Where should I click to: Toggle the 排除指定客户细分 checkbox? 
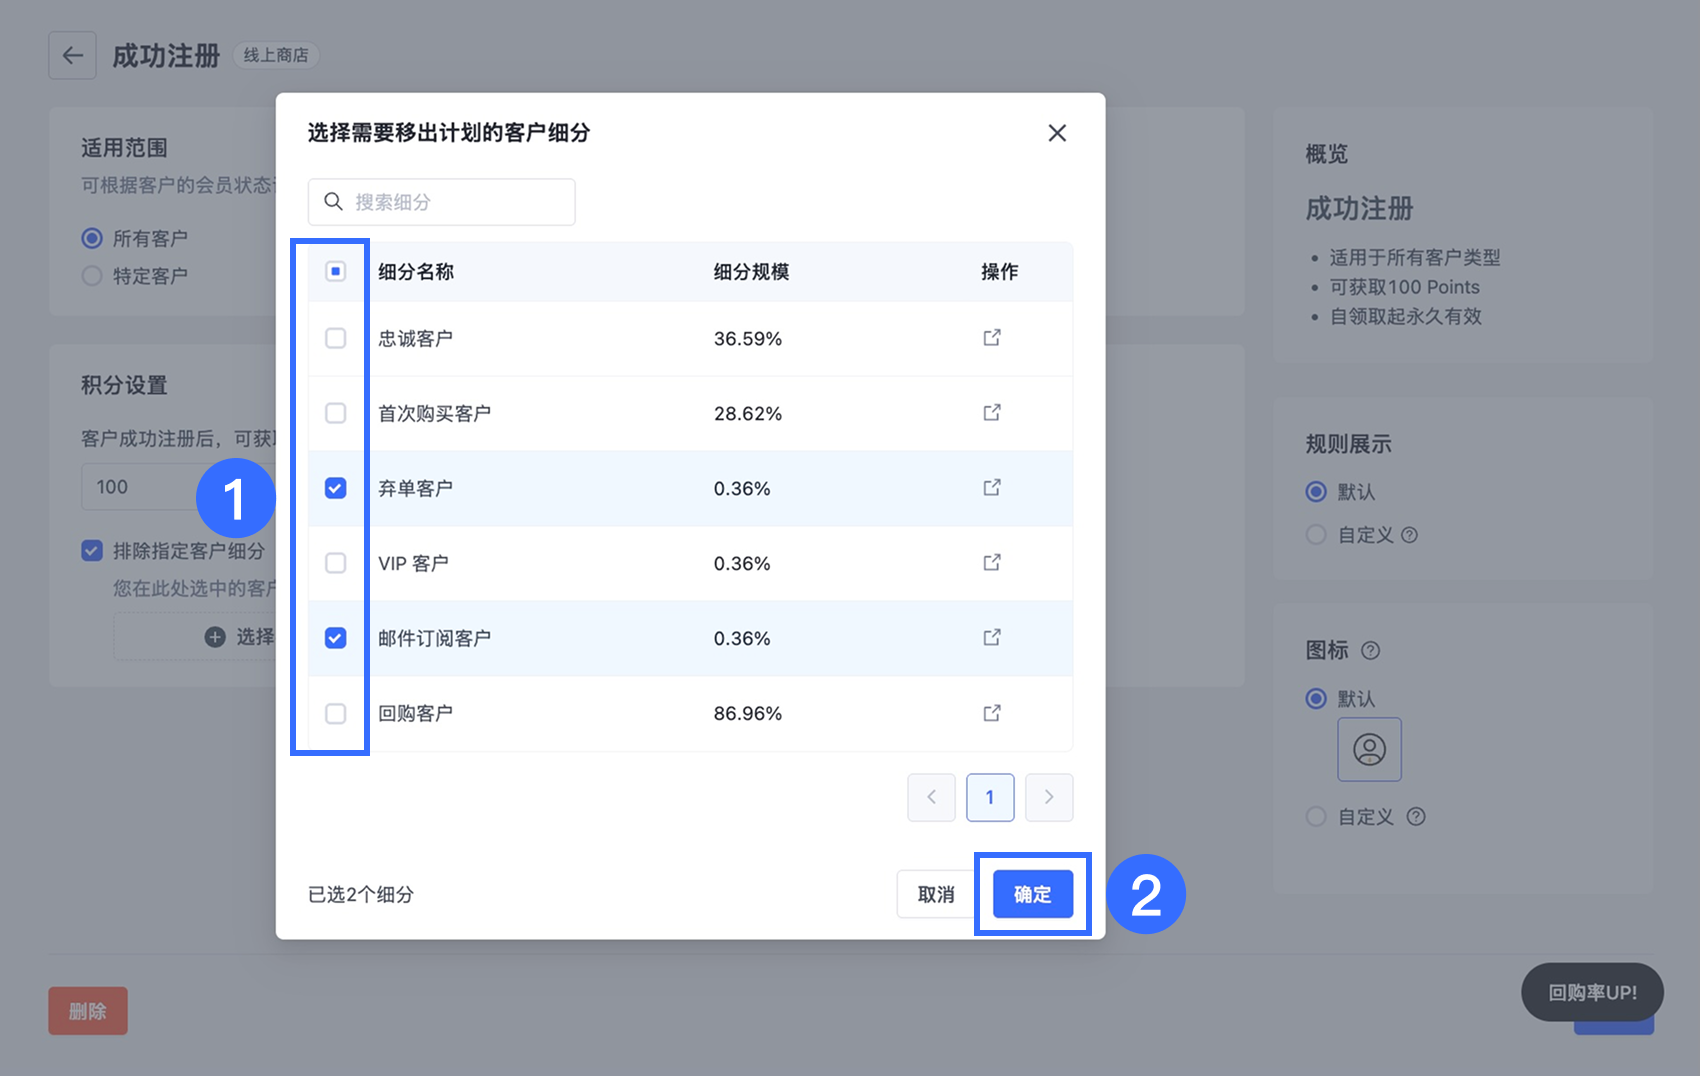92,551
